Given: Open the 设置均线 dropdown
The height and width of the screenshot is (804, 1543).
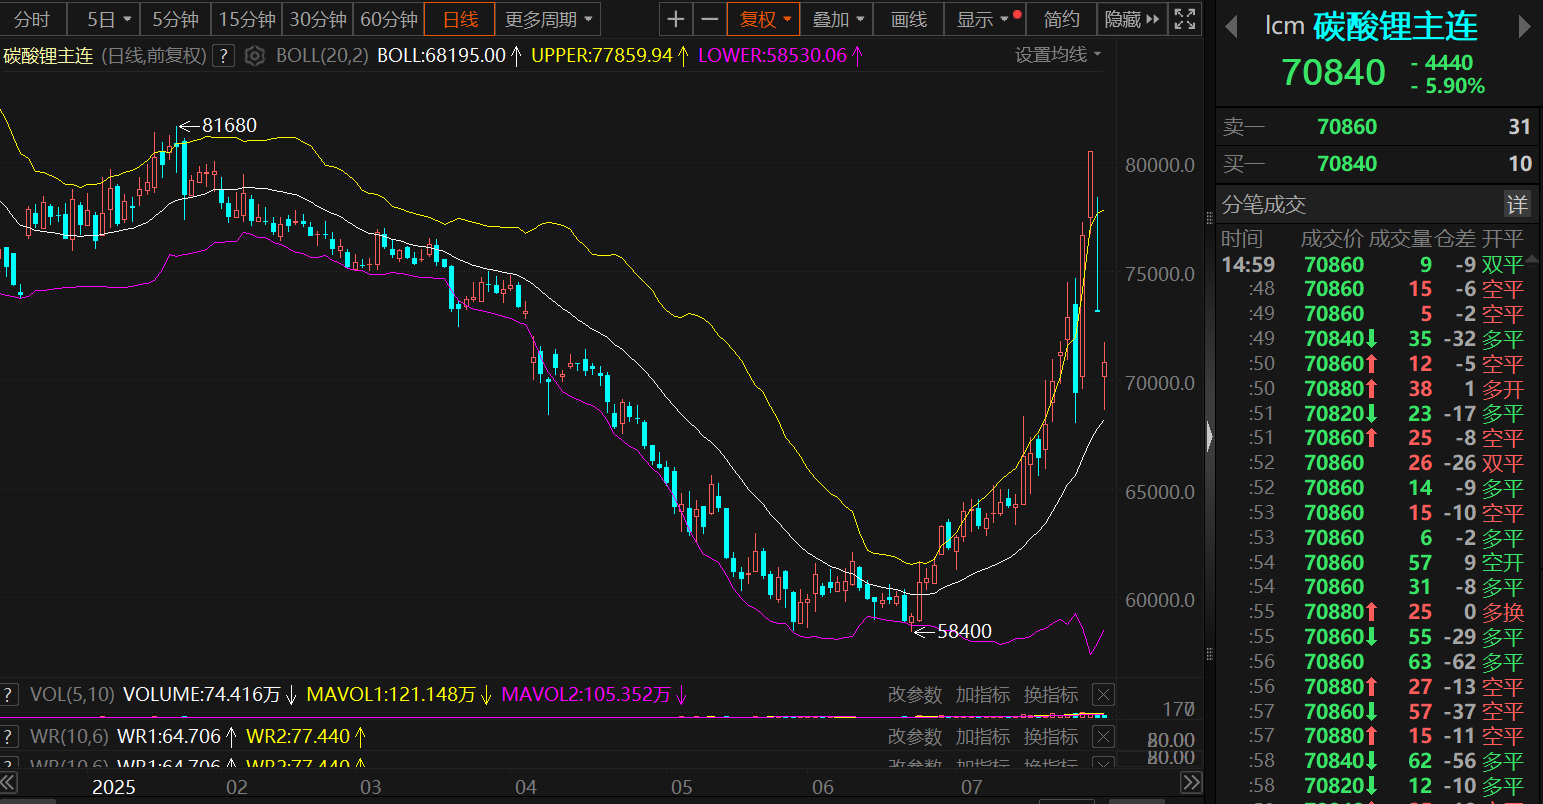Looking at the screenshot, I should point(1058,55).
